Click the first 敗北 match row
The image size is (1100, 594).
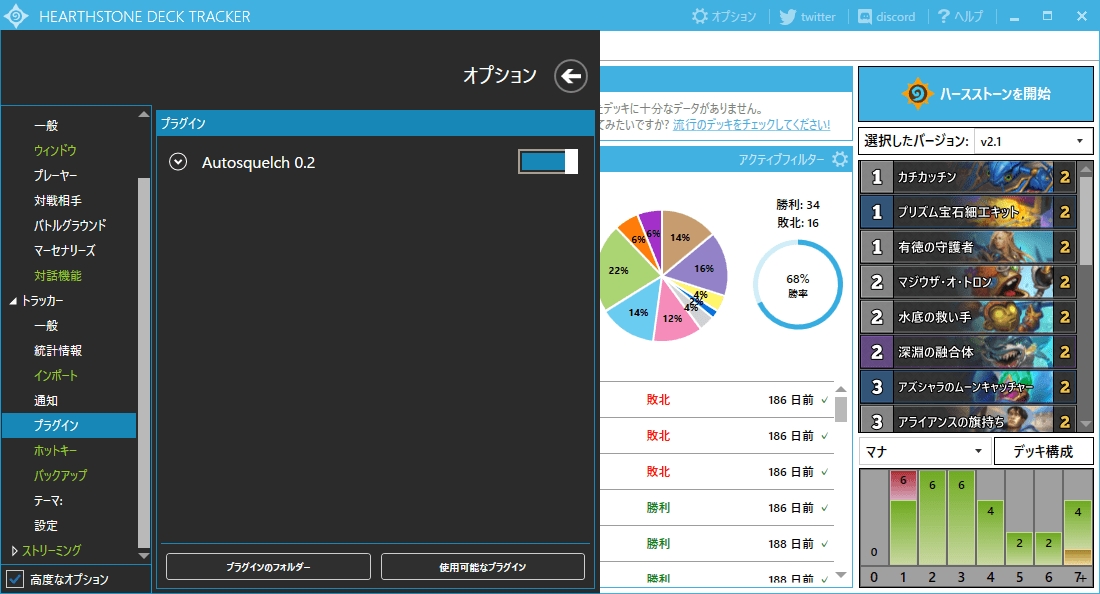tap(716, 400)
